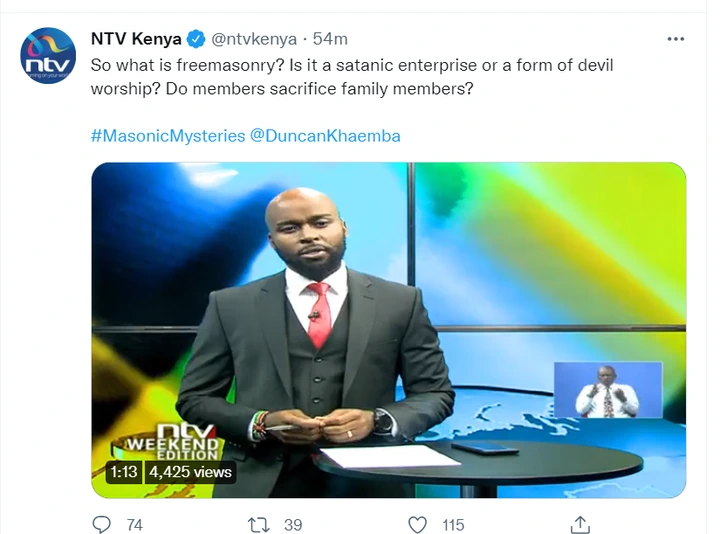Click the 39 retweets count

293,525
